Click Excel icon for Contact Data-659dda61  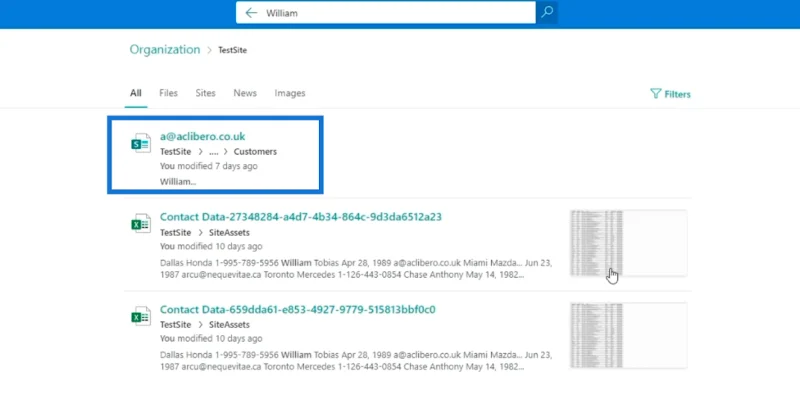tap(141, 316)
